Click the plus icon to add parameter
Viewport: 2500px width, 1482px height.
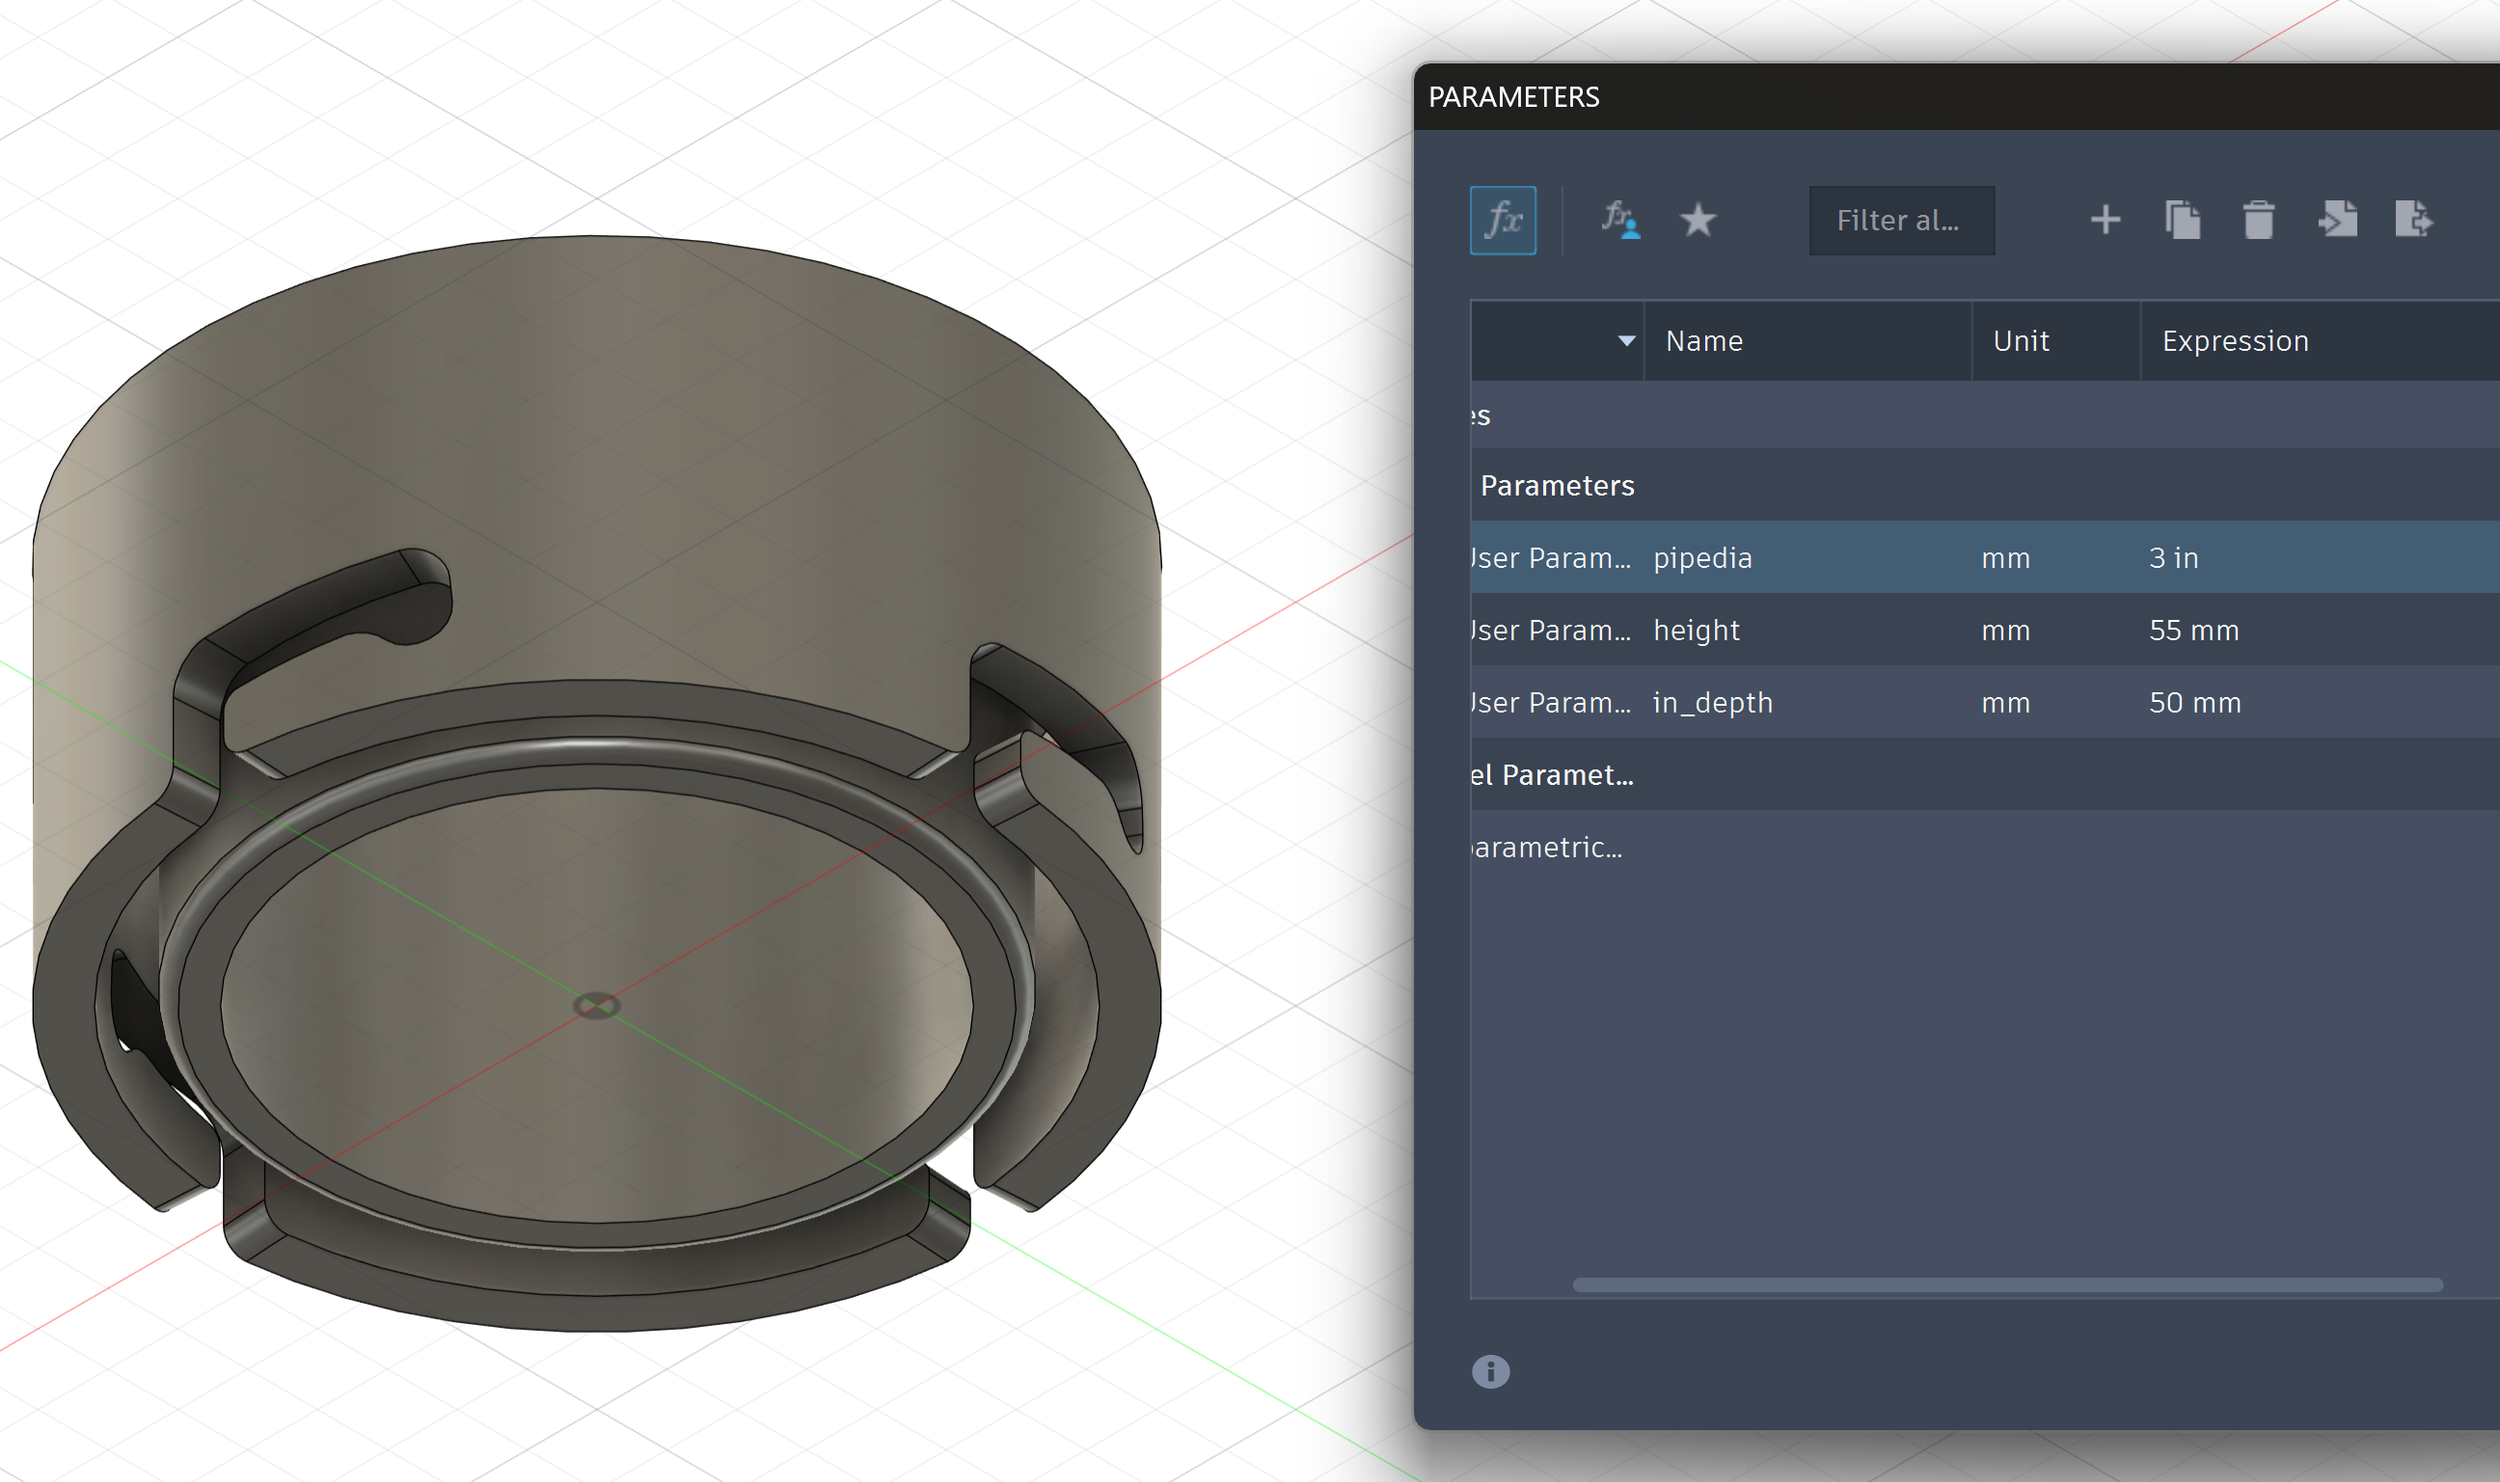point(2105,220)
